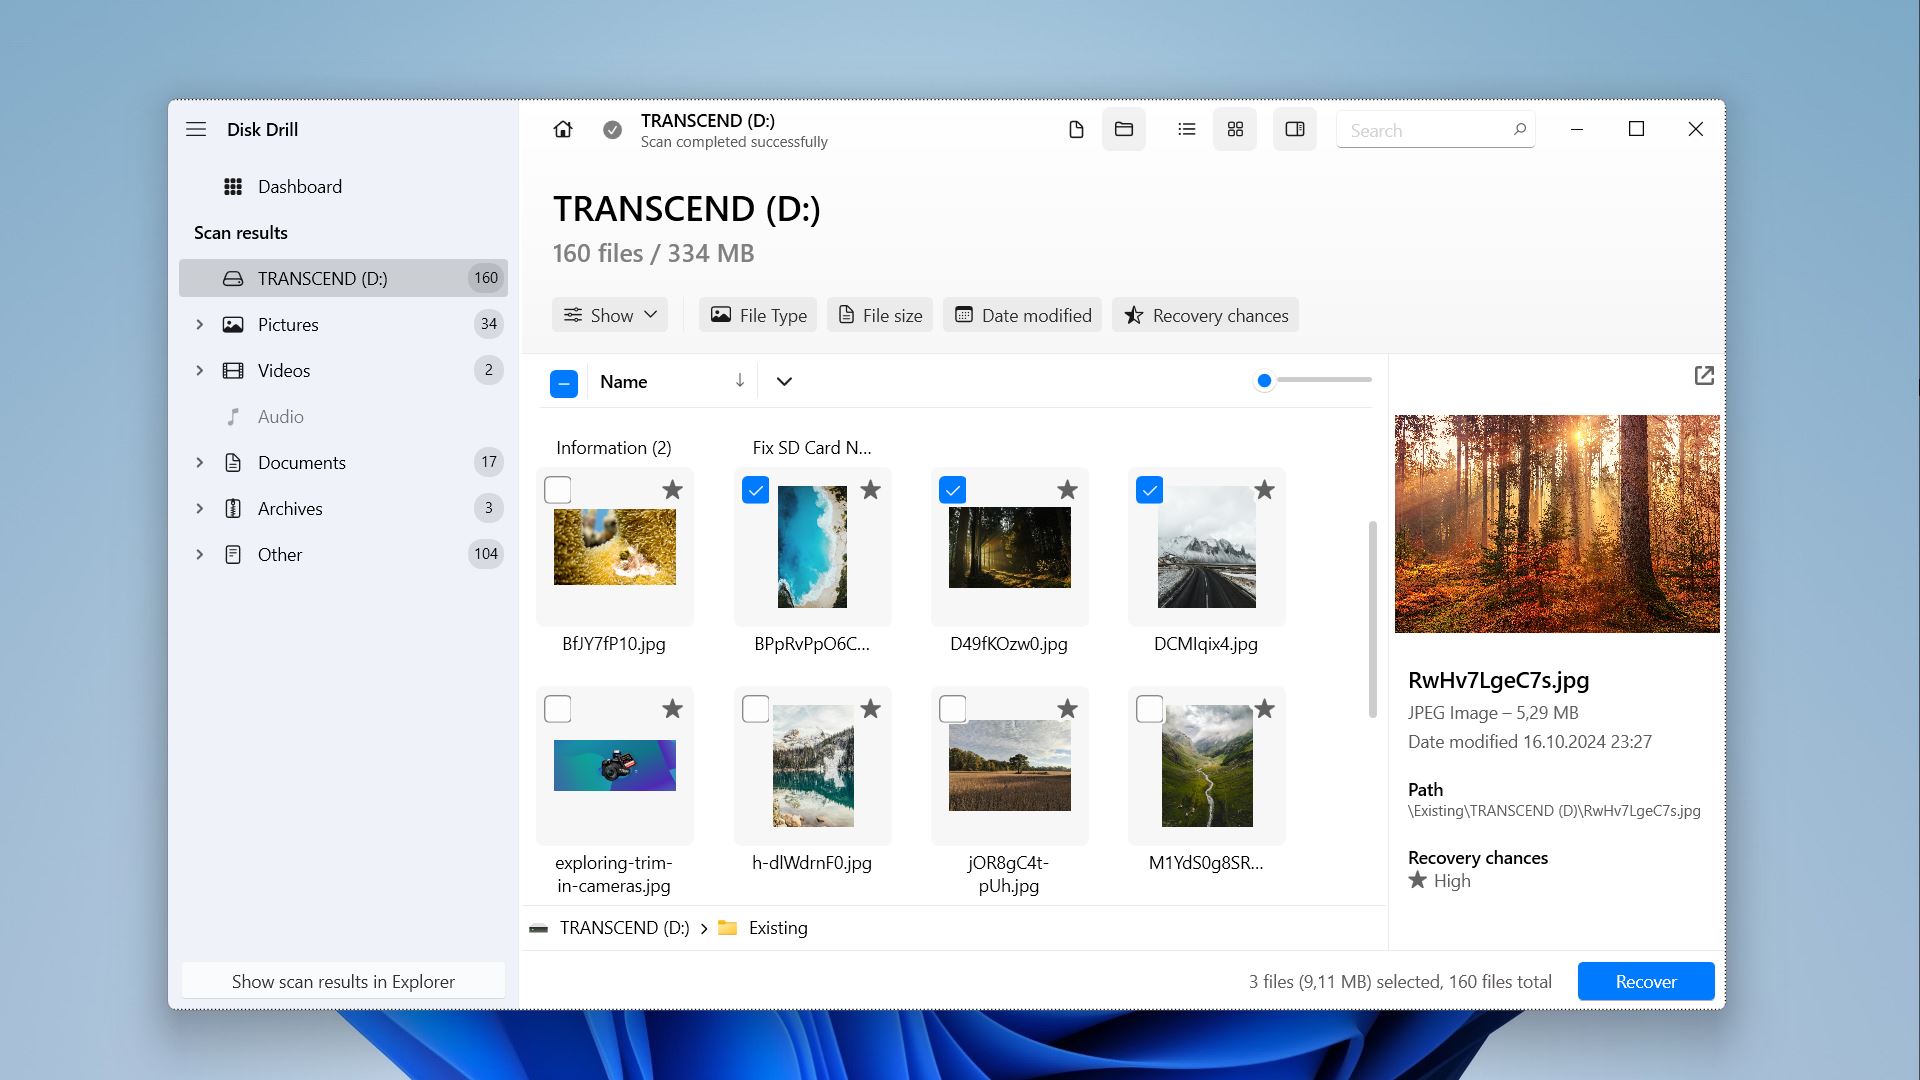This screenshot has width=1920, height=1080.
Task: Open the File size filter button
Action: [880, 315]
